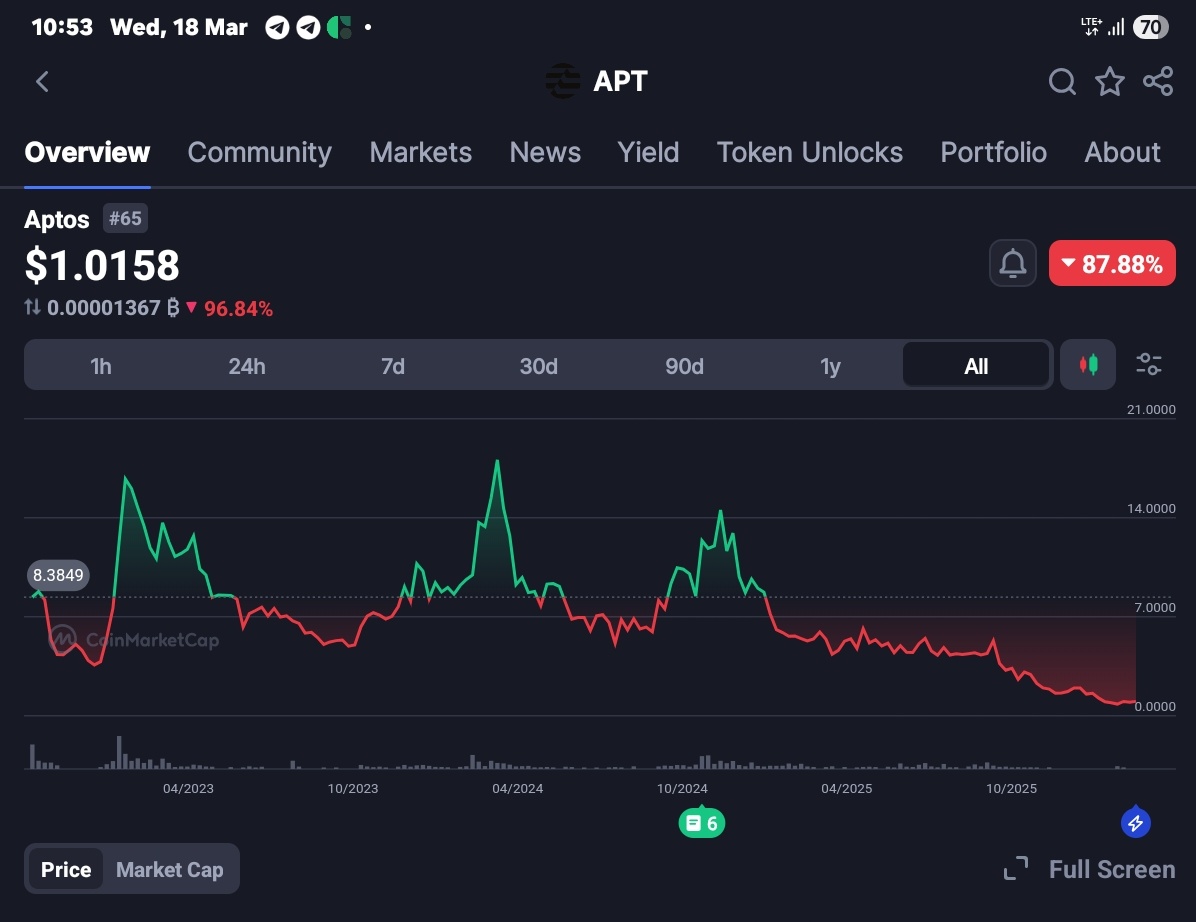
Task: Tap the 10/2023 date axis label
Action: point(353,789)
